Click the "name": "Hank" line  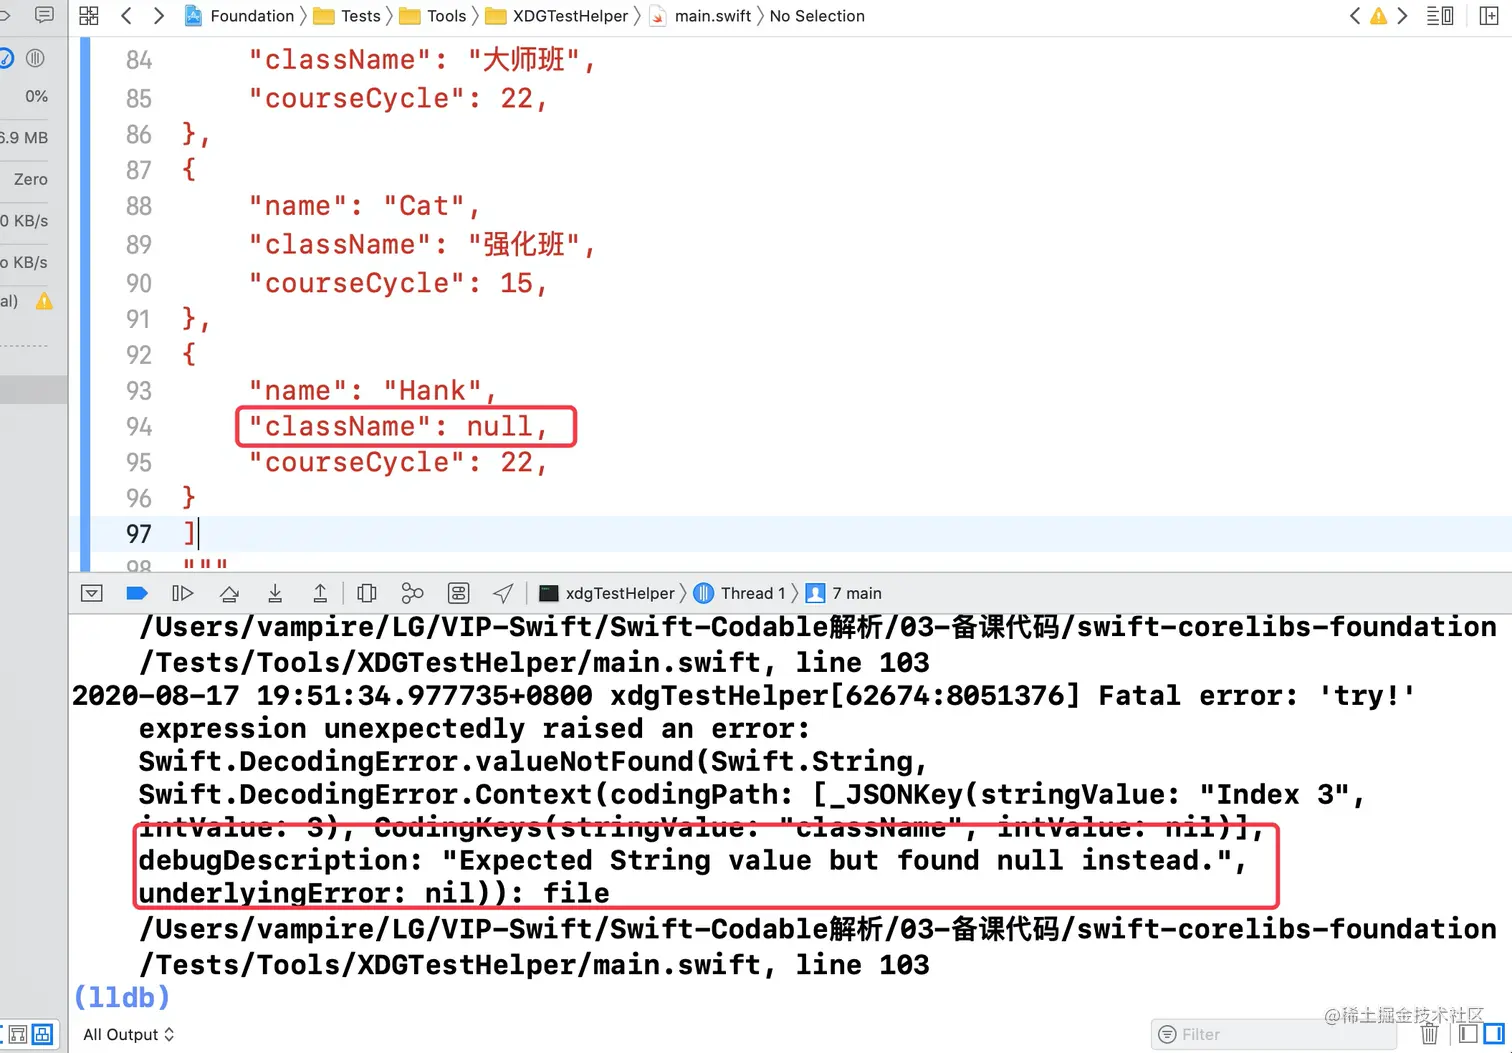(372, 391)
